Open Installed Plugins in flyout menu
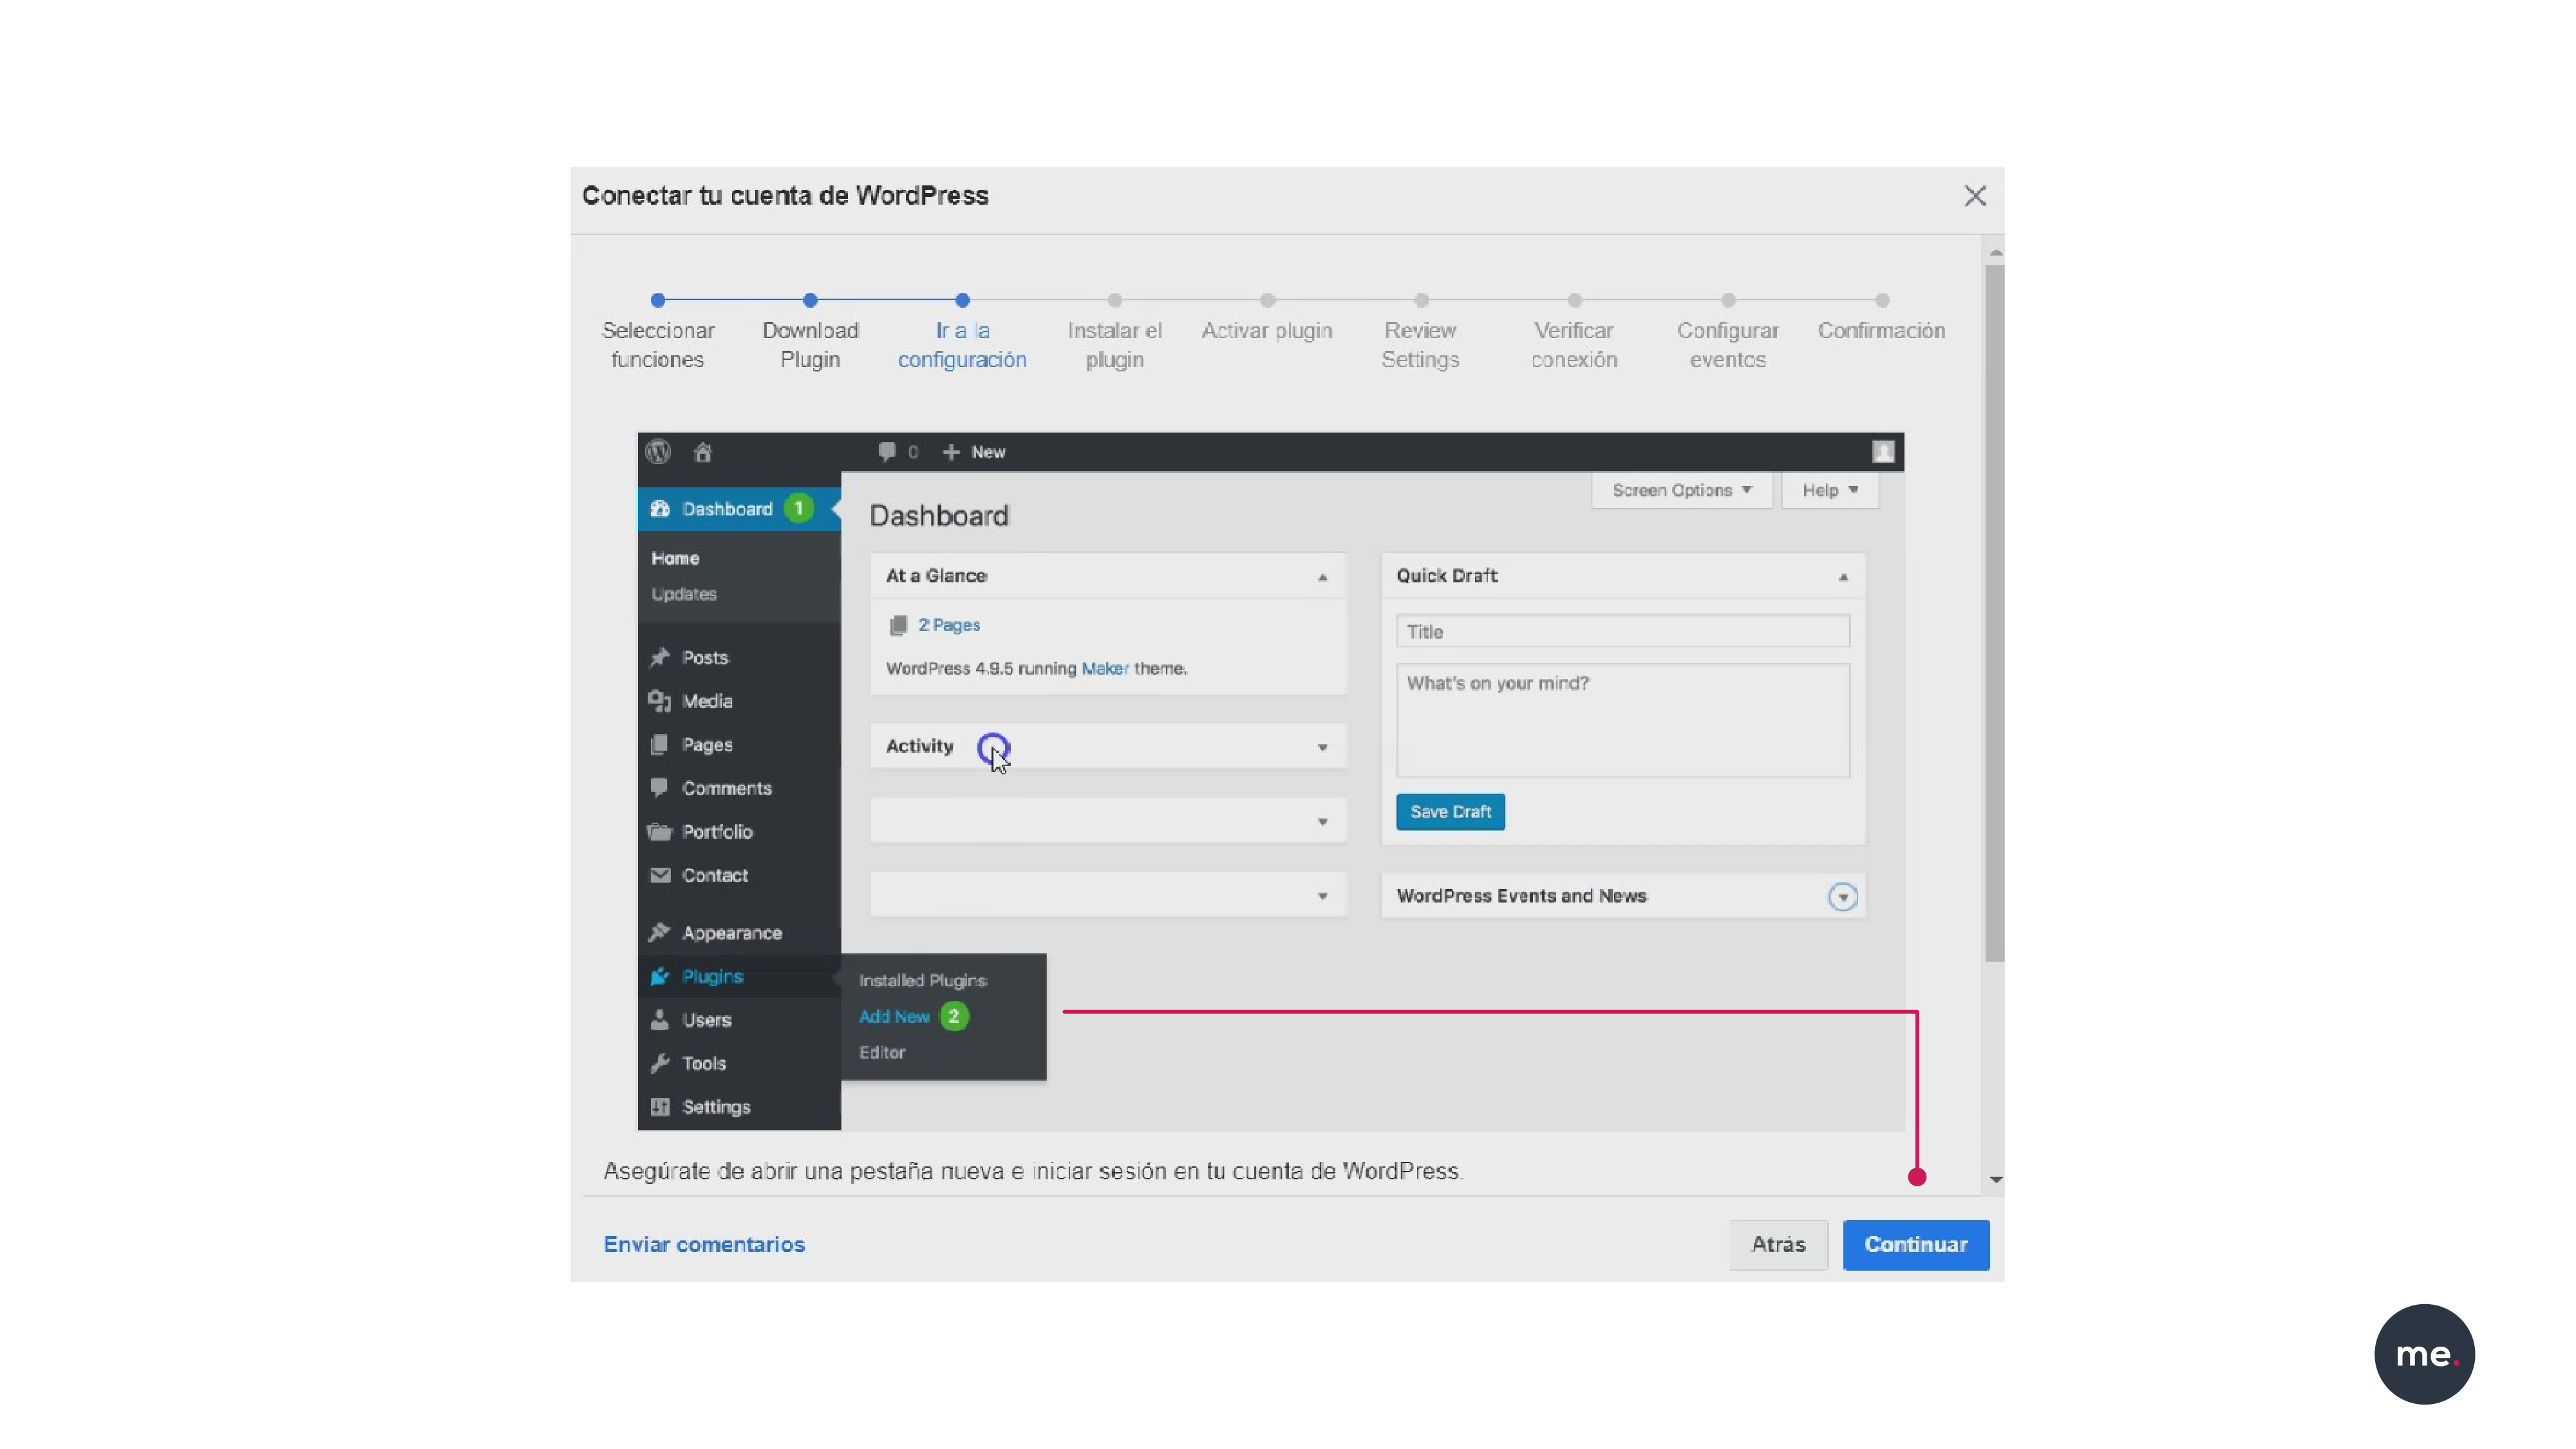 click(x=922, y=981)
